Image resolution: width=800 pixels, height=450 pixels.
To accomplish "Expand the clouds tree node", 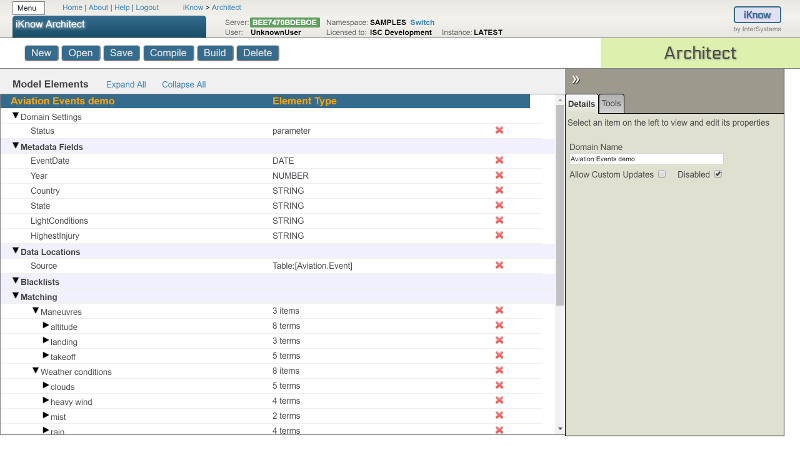I will tap(45, 386).
